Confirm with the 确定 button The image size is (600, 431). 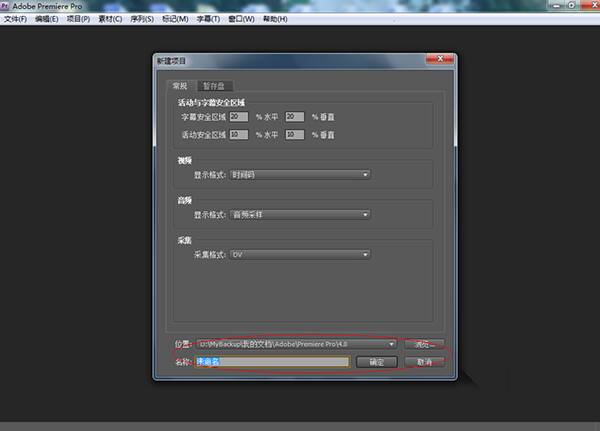coord(377,362)
